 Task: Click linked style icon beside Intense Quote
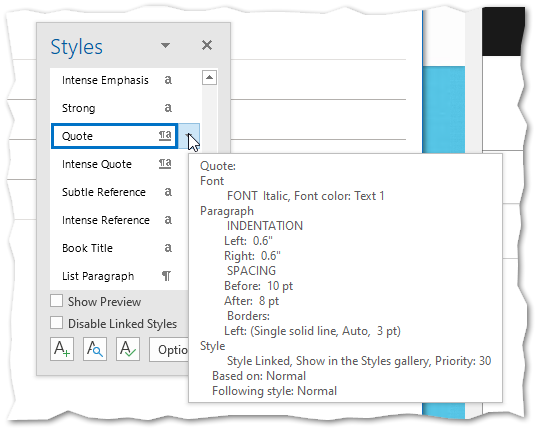pos(165,164)
